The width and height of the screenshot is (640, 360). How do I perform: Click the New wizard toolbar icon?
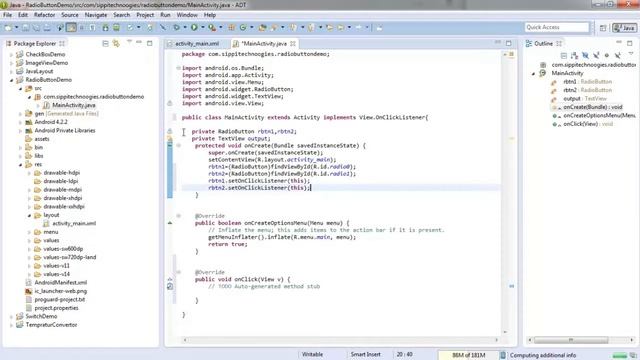pos(8,28)
